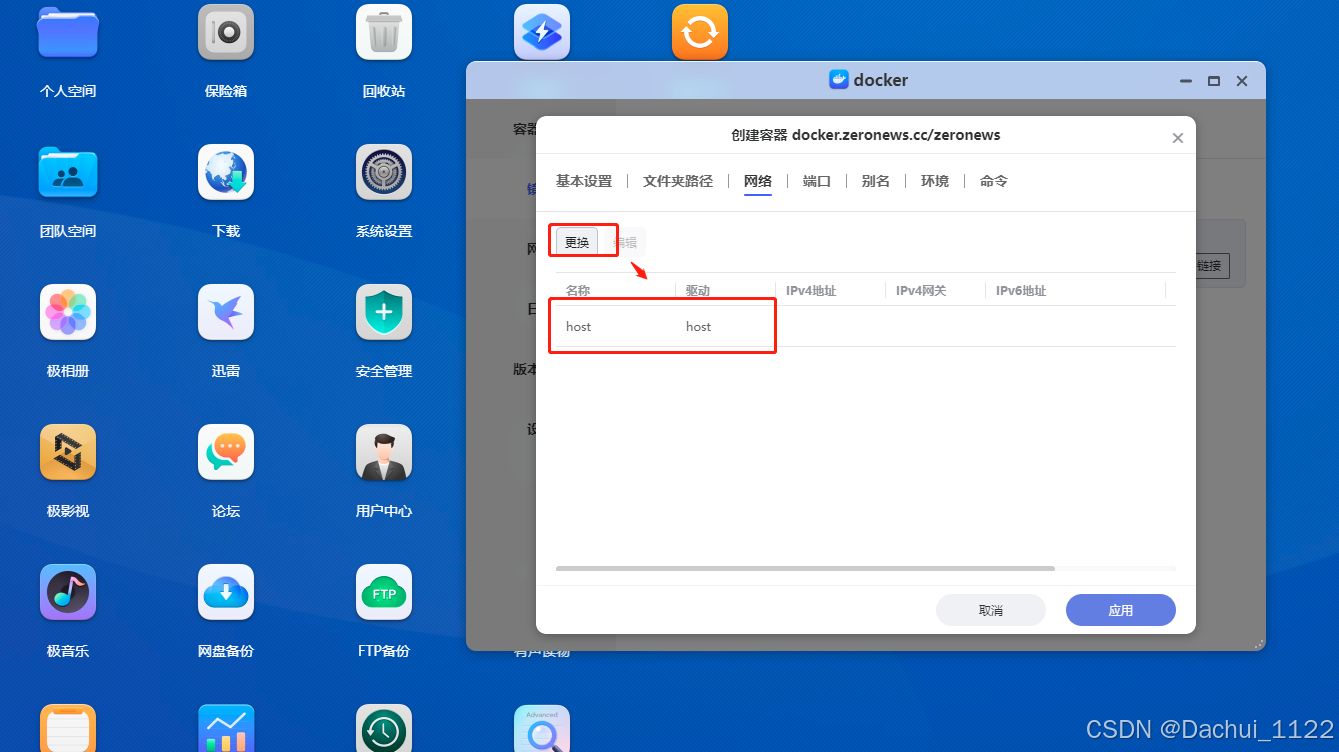Open the 用户中心 user icon
The image size is (1339, 752).
[384, 452]
